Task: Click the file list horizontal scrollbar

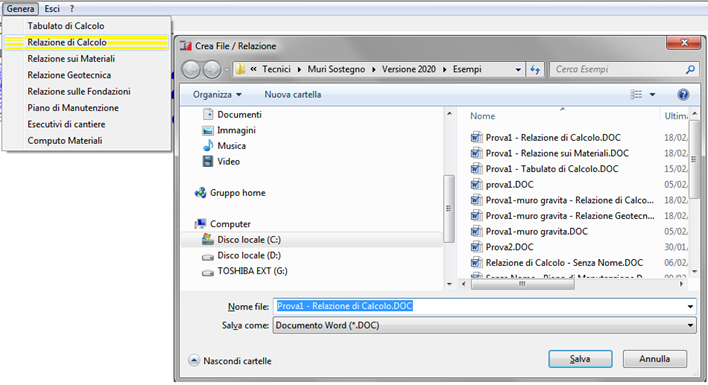Action: 523,284
